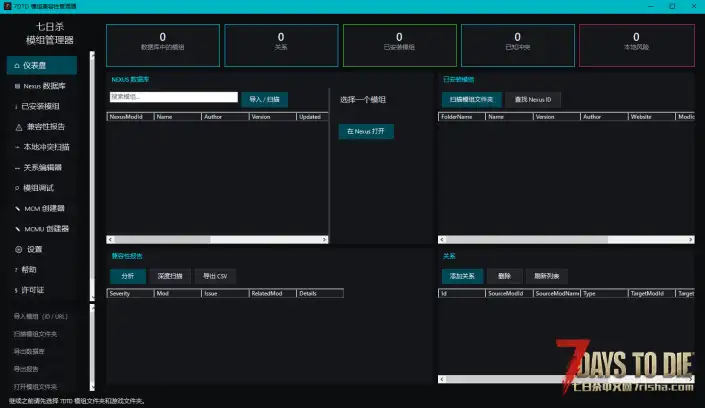Click the 本地风险 stat card
This screenshot has width=705, height=408.
pyautogui.click(x=636, y=45)
